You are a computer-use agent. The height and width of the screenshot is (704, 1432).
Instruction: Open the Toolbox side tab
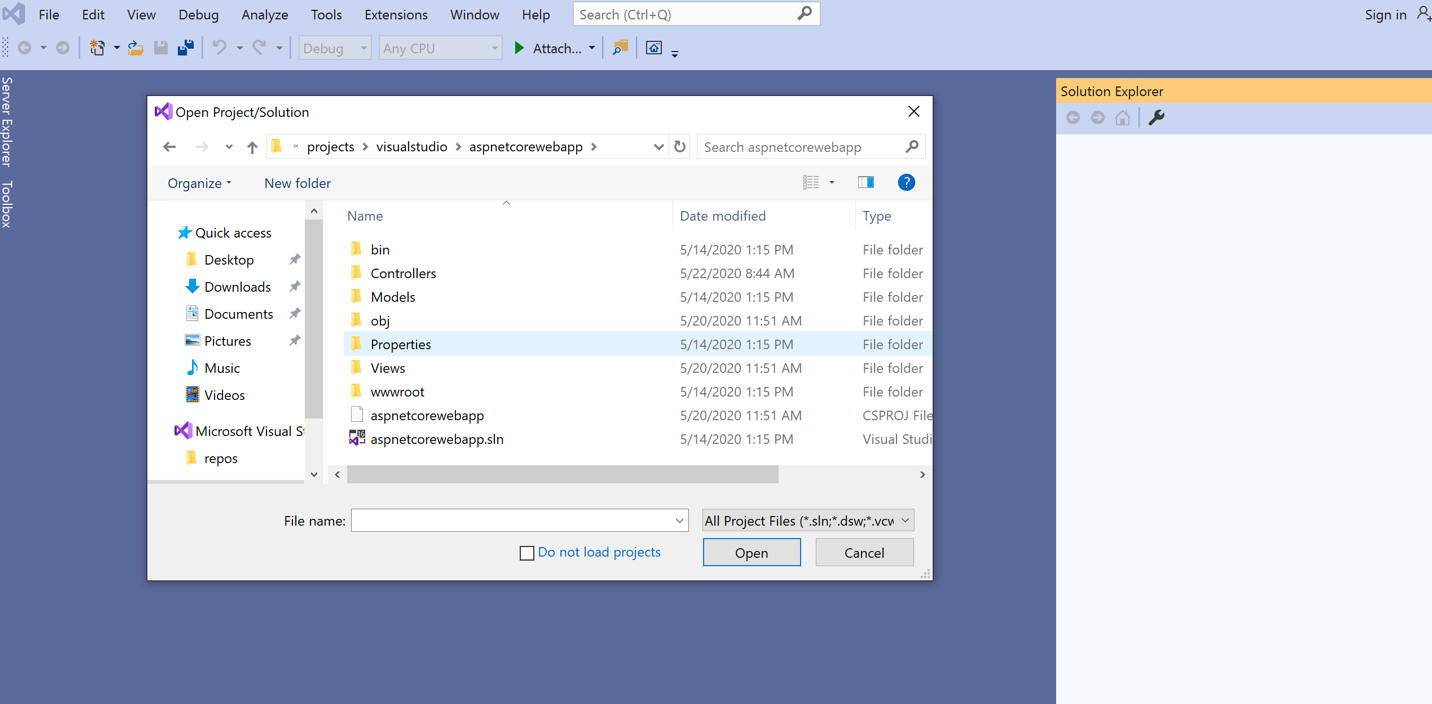pyautogui.click(x=8, y=204)
